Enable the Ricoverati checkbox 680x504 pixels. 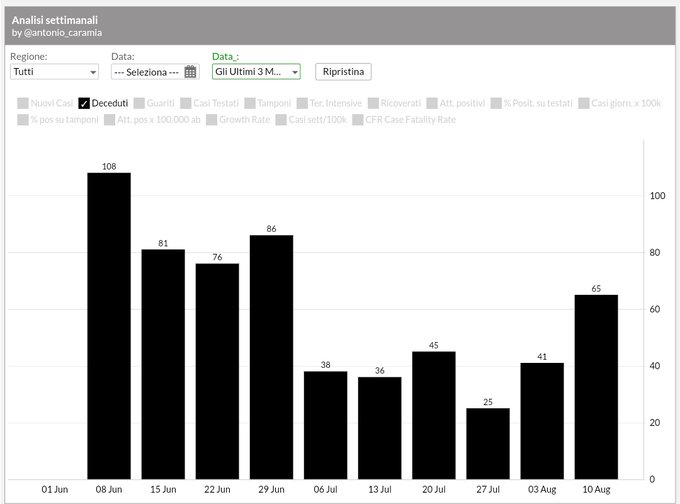pos(373,103)
